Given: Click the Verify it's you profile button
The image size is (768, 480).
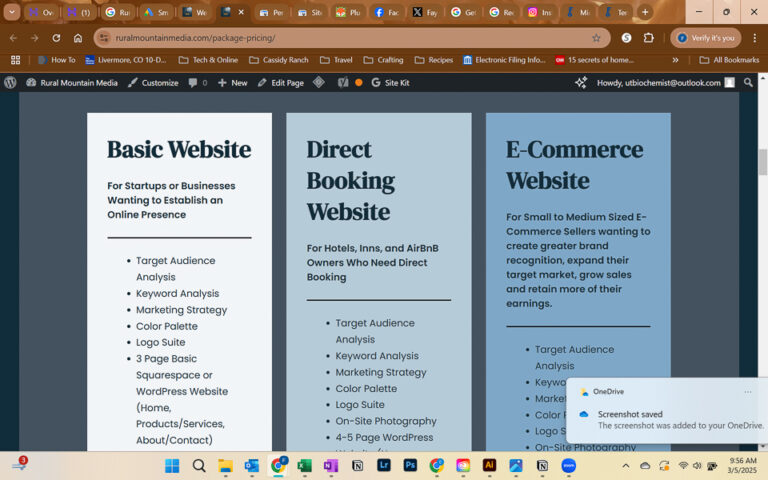Looking at the screenshot, I should point(706,38).
